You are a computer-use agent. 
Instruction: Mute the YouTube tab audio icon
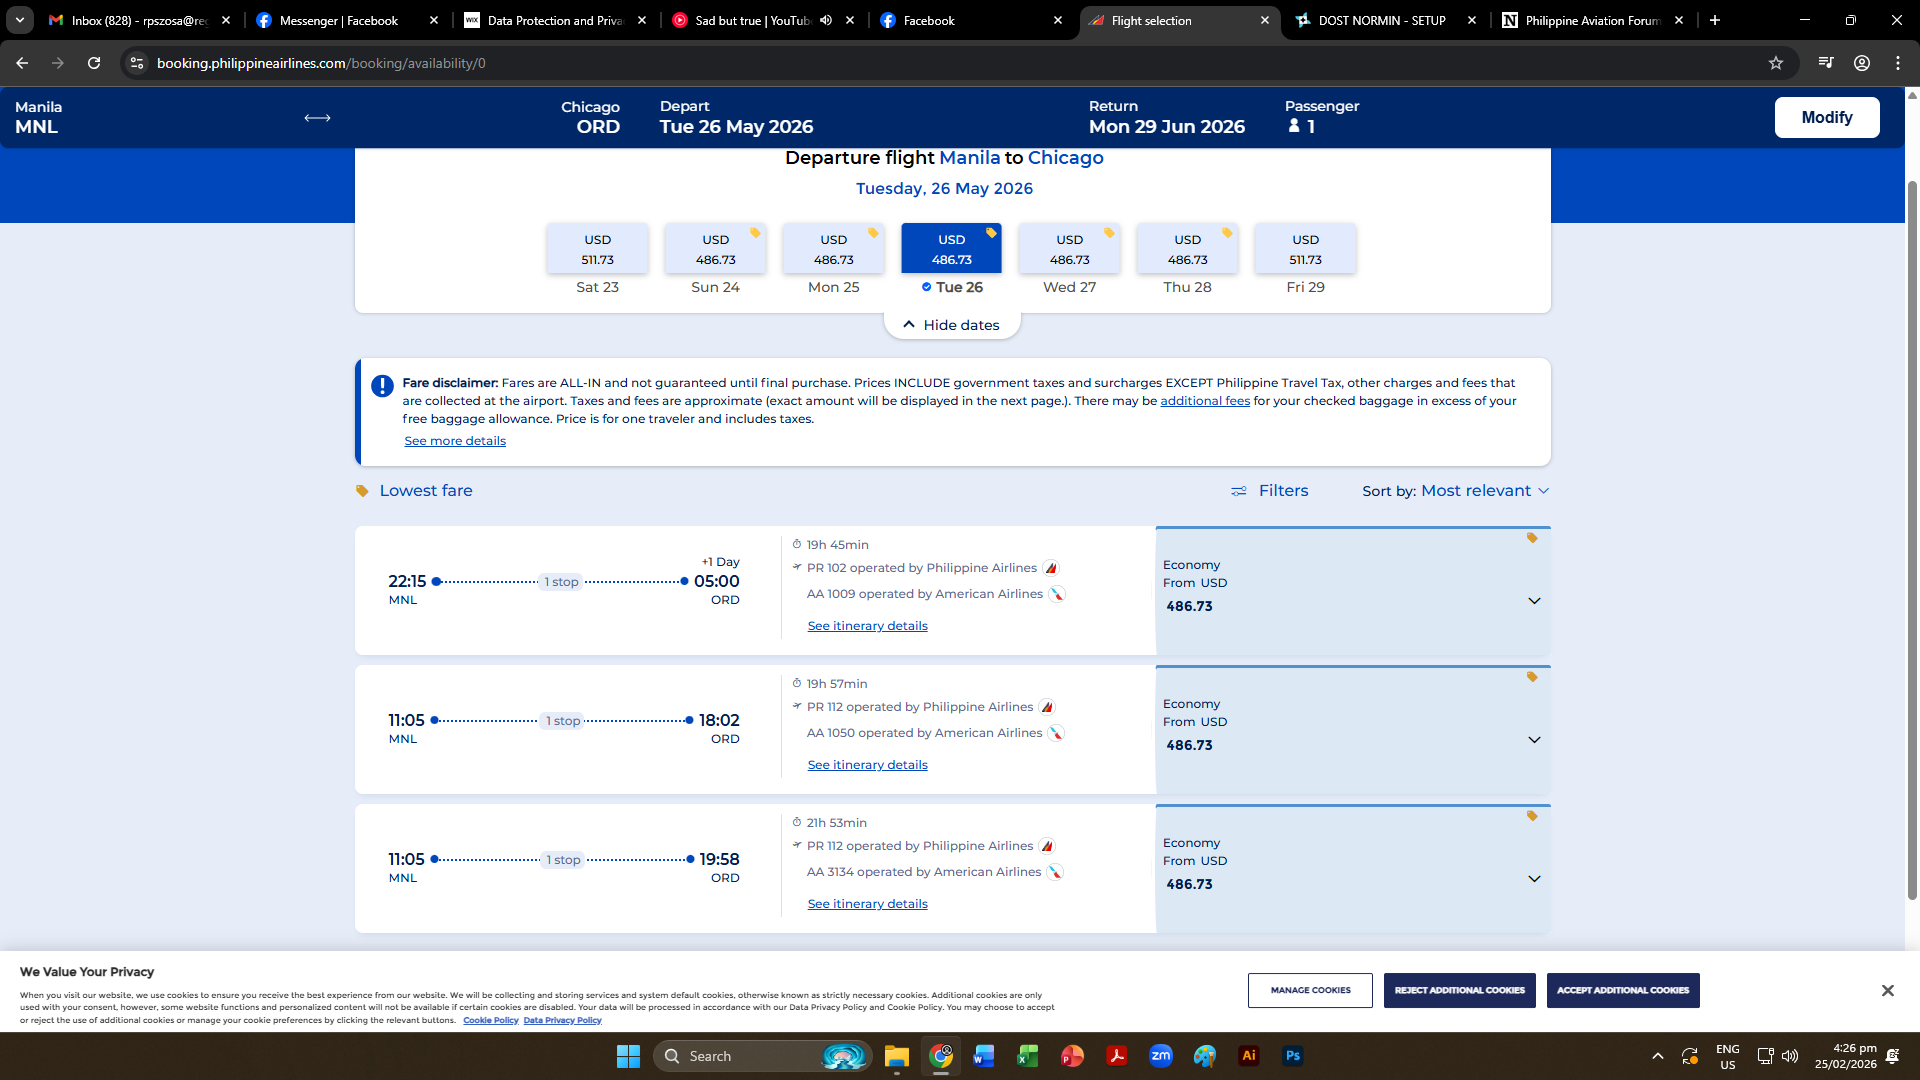826,20
